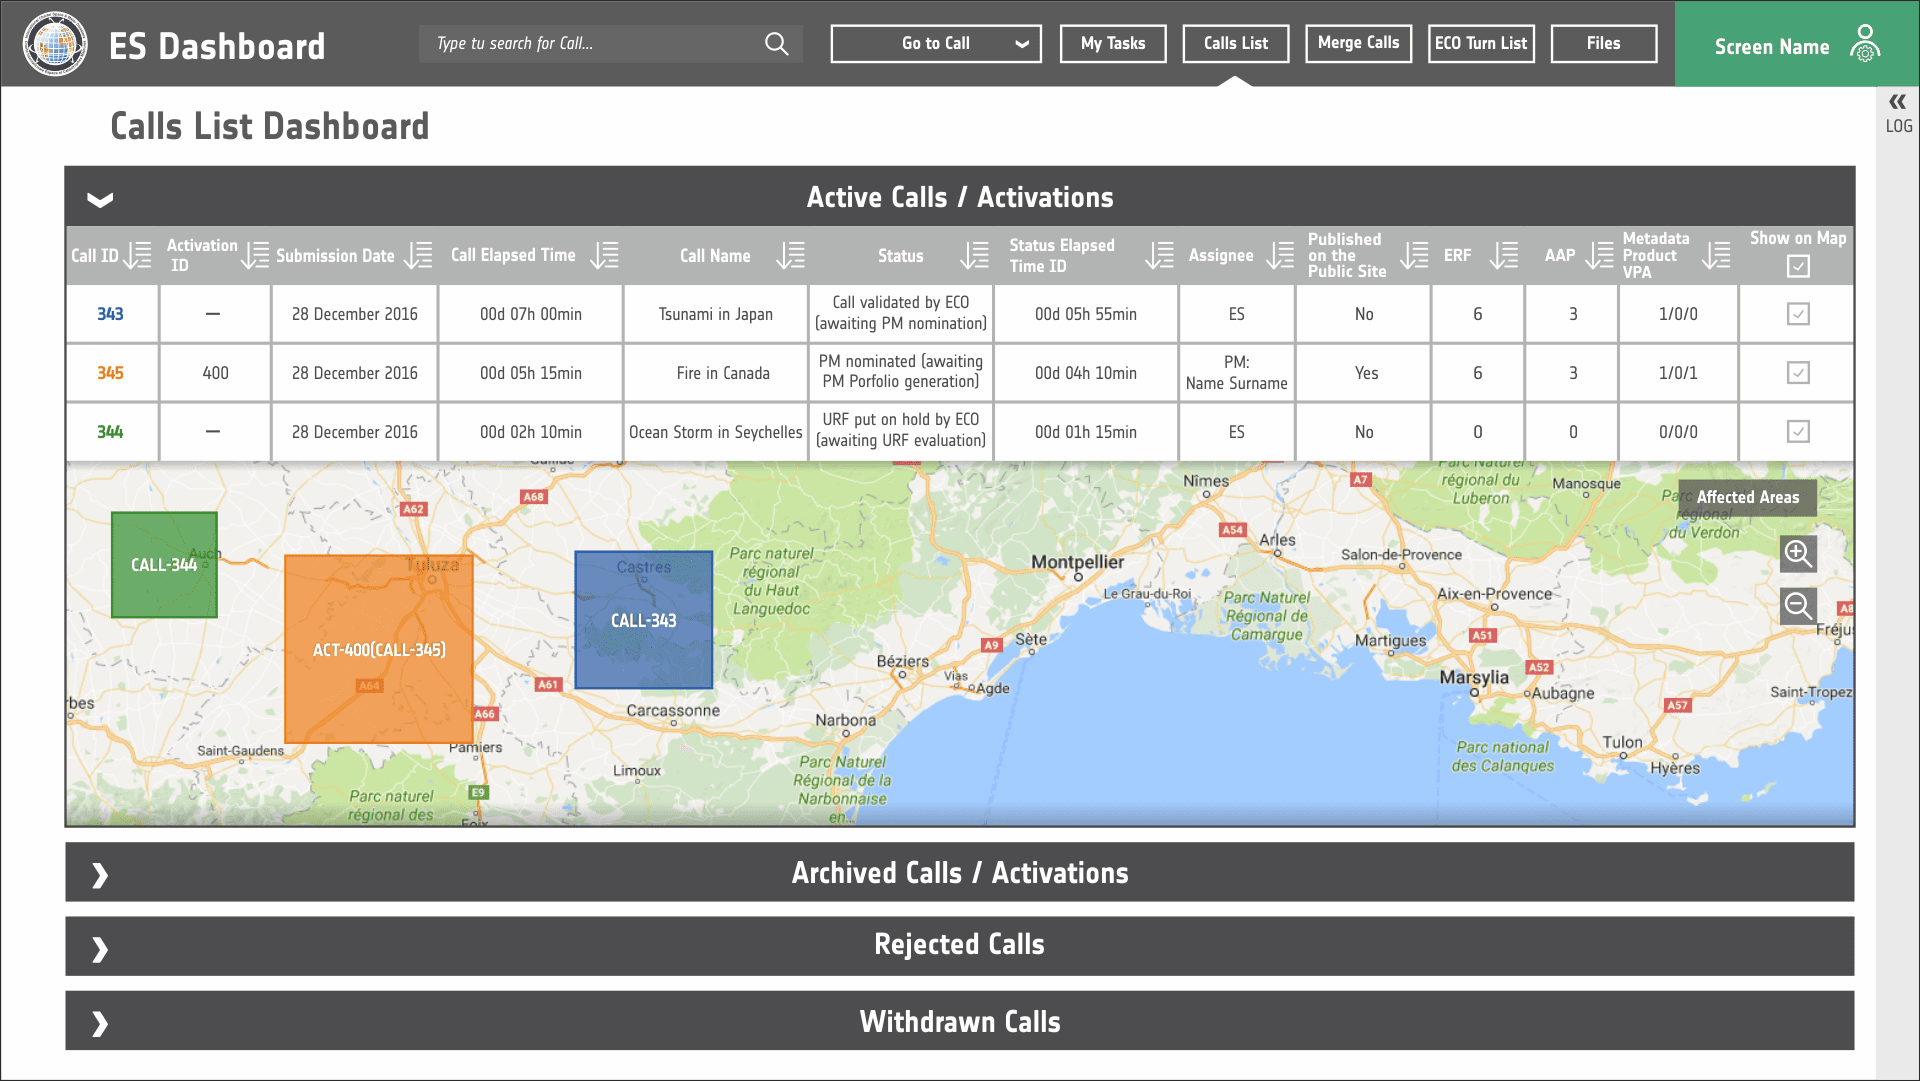The width and height of the screenshot is (1920, 1081).
Task: Click the ES Dashboard globe logo
Action: coord(55,44)
